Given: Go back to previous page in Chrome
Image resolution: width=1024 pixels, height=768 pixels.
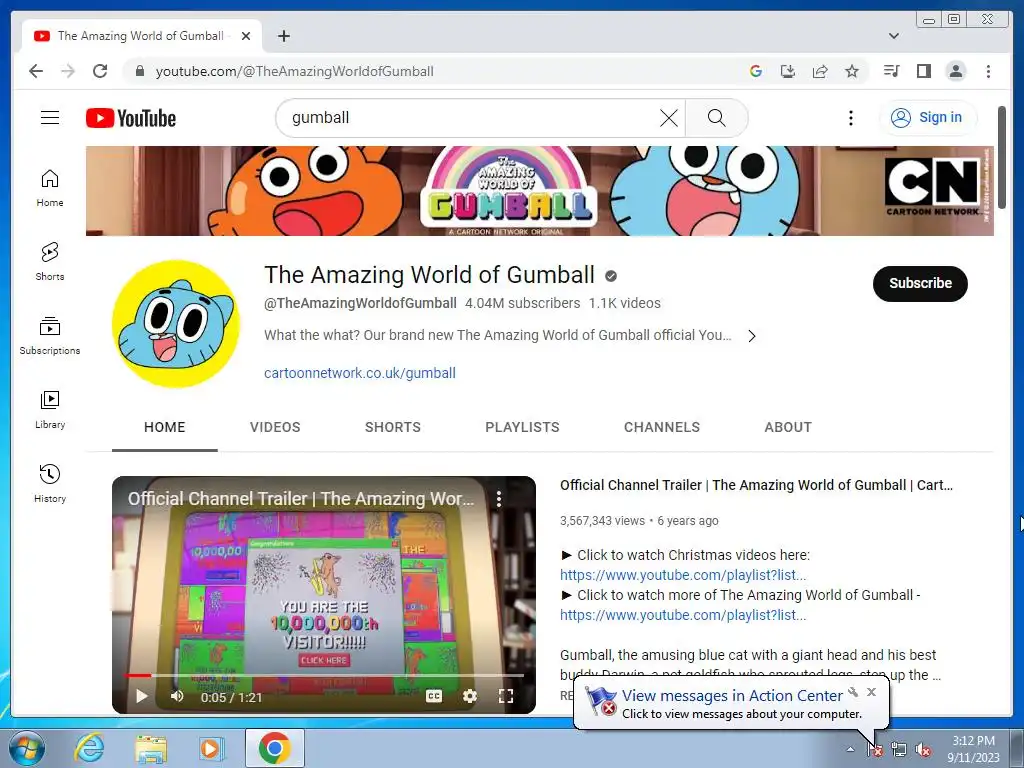Looking at the screenshot, I should (36, 71).
